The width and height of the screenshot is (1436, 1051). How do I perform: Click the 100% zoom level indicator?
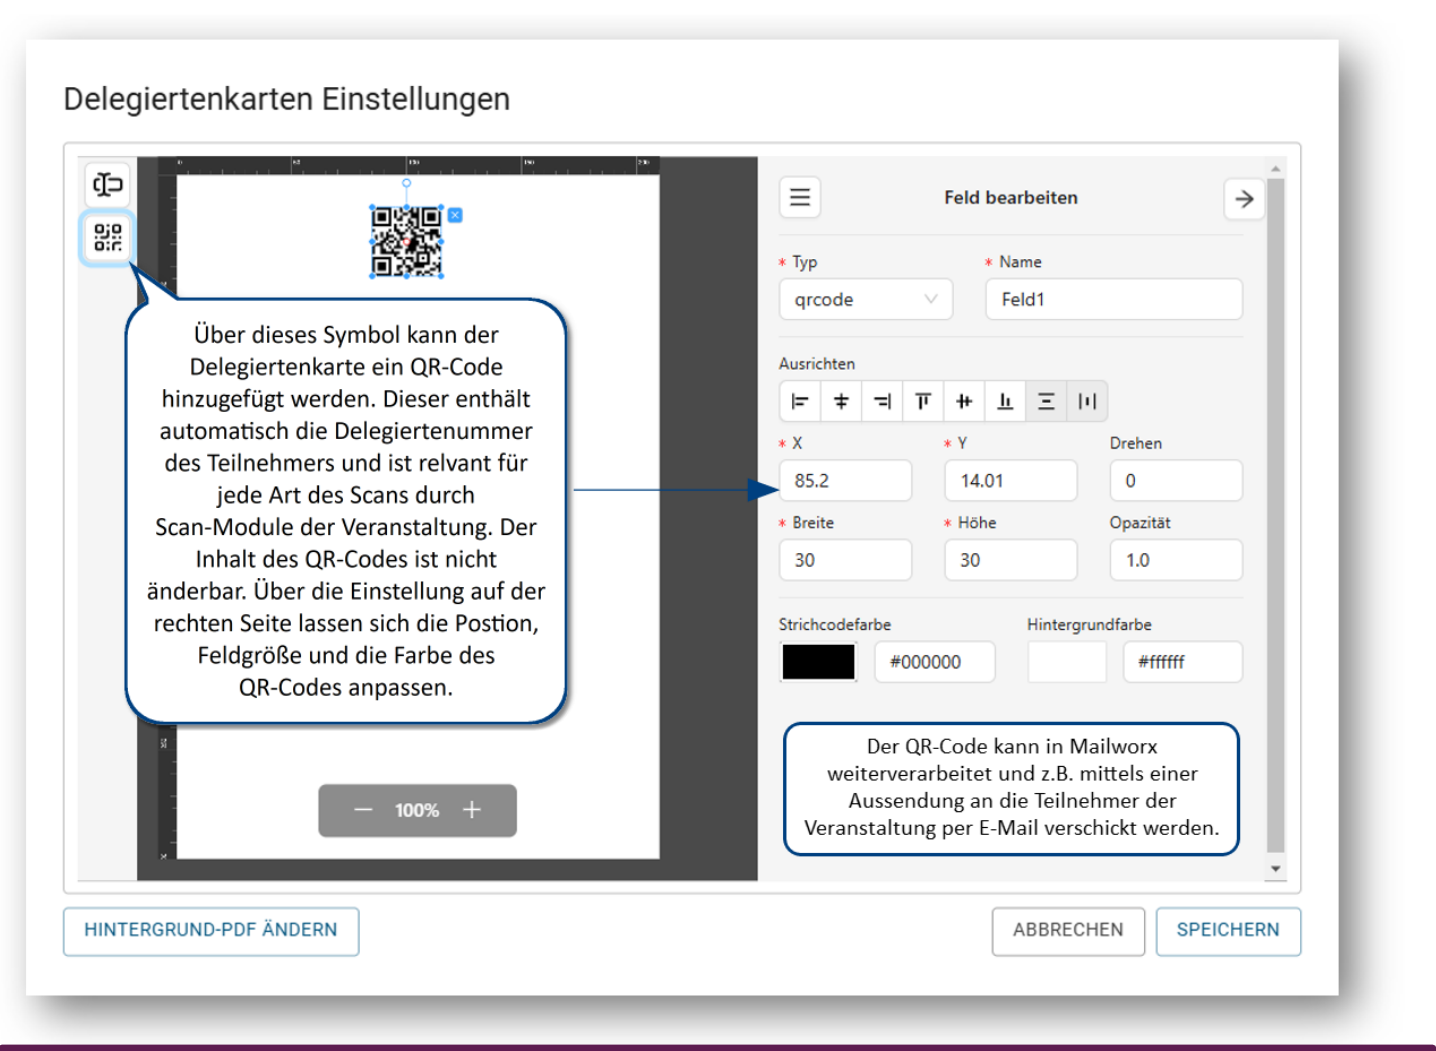pos(417,810)
